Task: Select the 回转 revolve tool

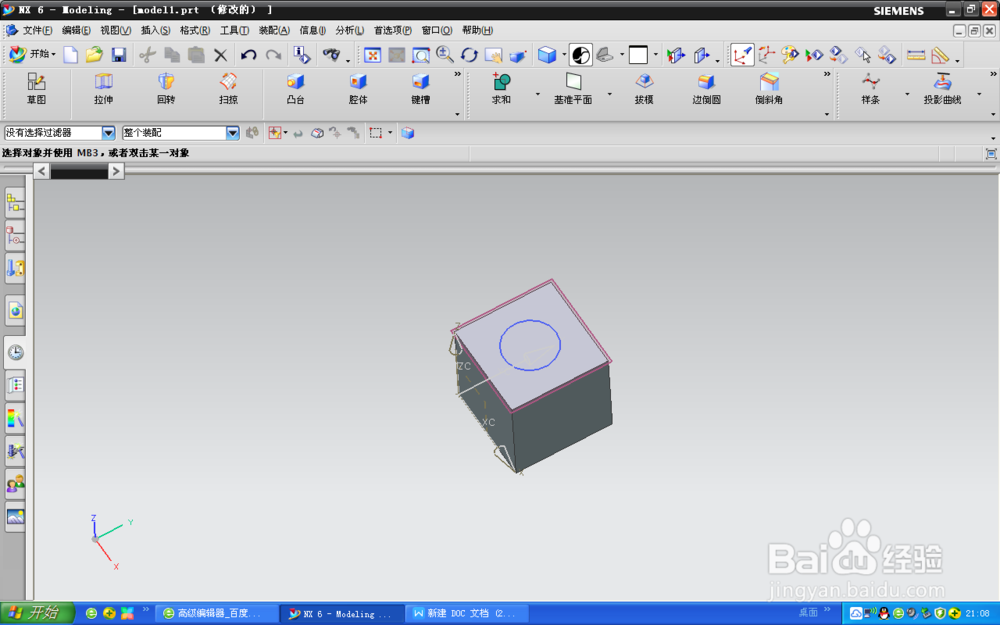Action: tap(166, 89)
